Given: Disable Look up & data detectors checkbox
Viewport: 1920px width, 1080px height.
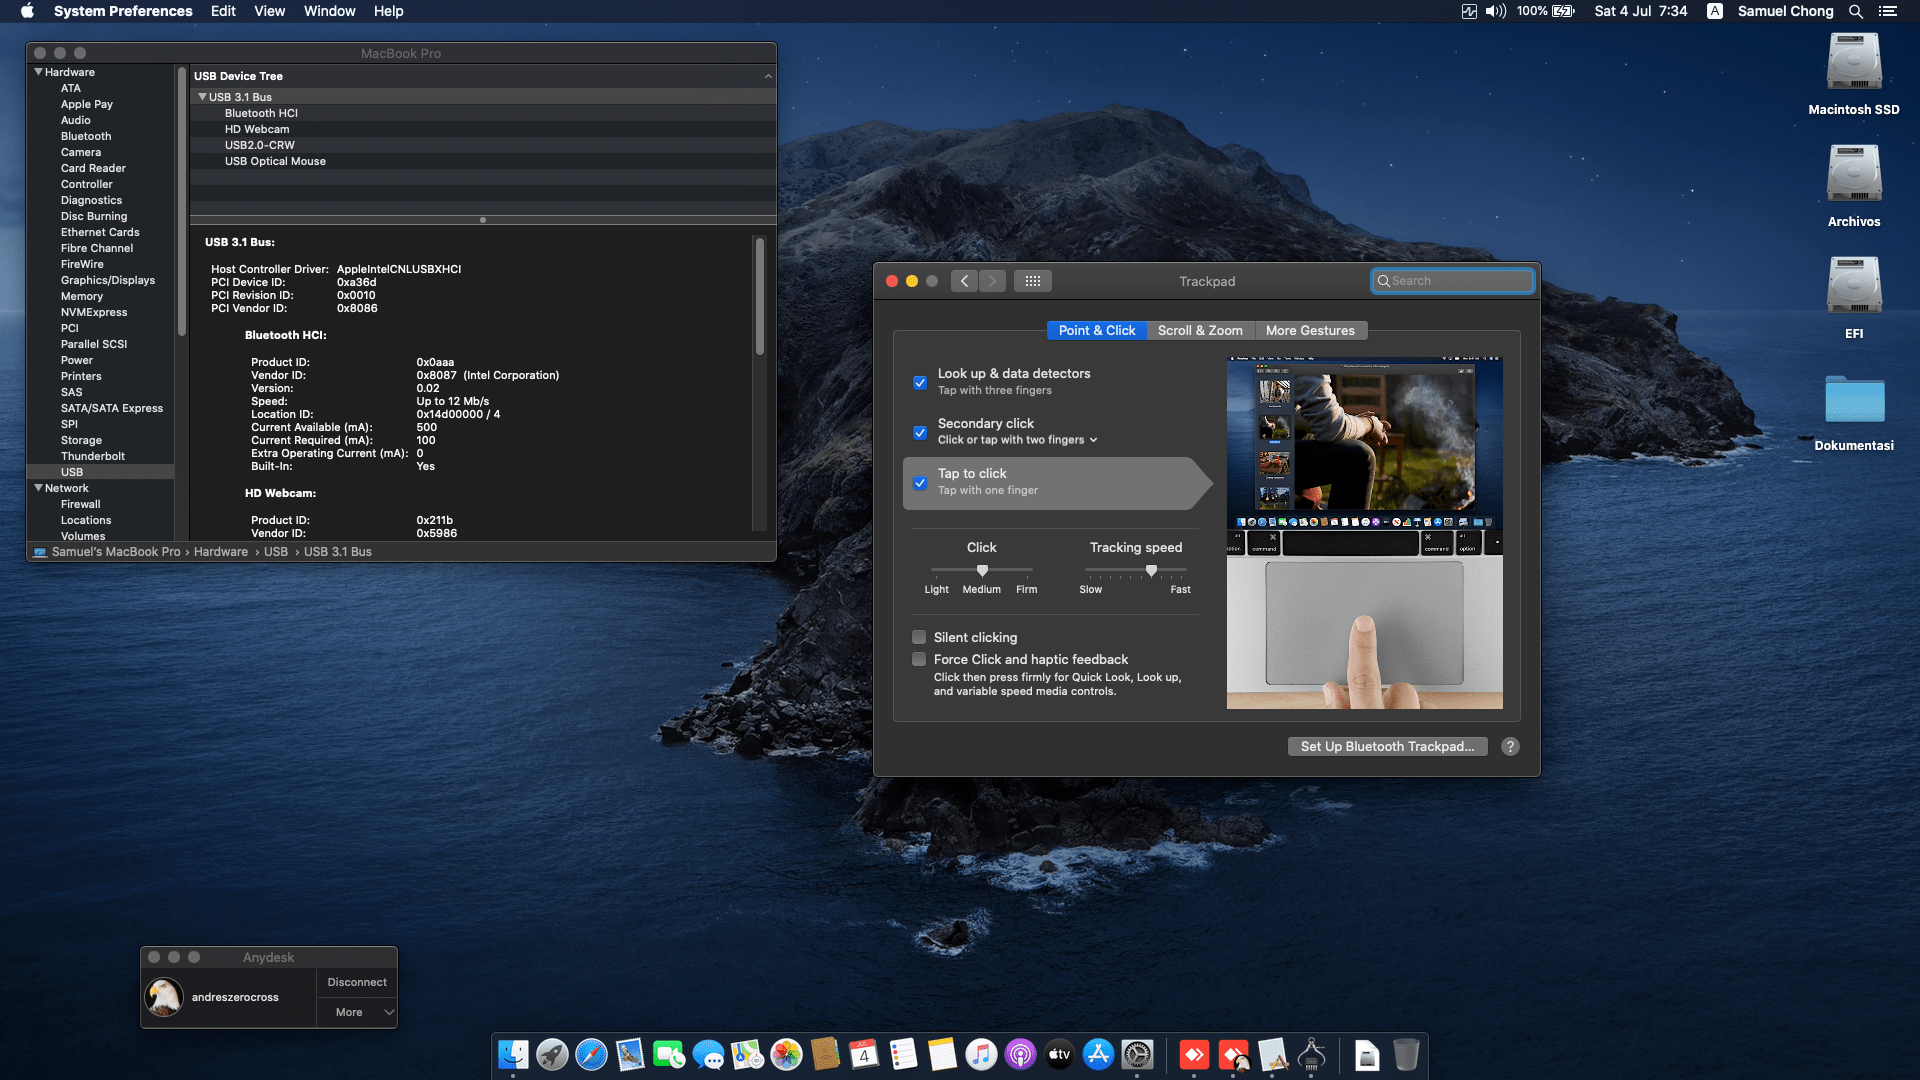Looking at the screenshot, I should (x=920, y=382).
